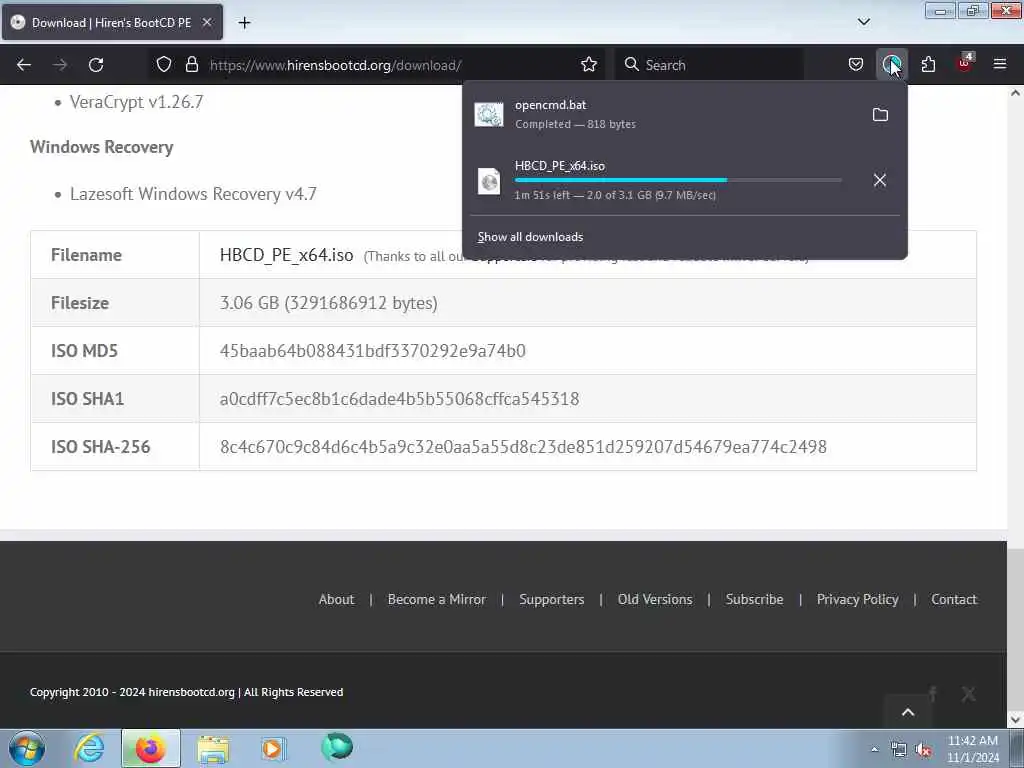Screen dimensions: 1024x768
Task: Click the Windows Recovery heading
Action: [x=102, y=147]
